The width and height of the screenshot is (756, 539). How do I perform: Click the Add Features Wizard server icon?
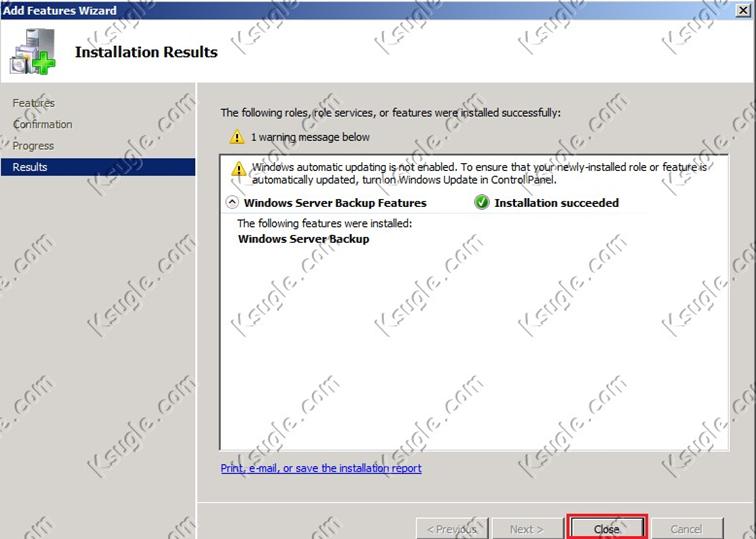[33, 52]
